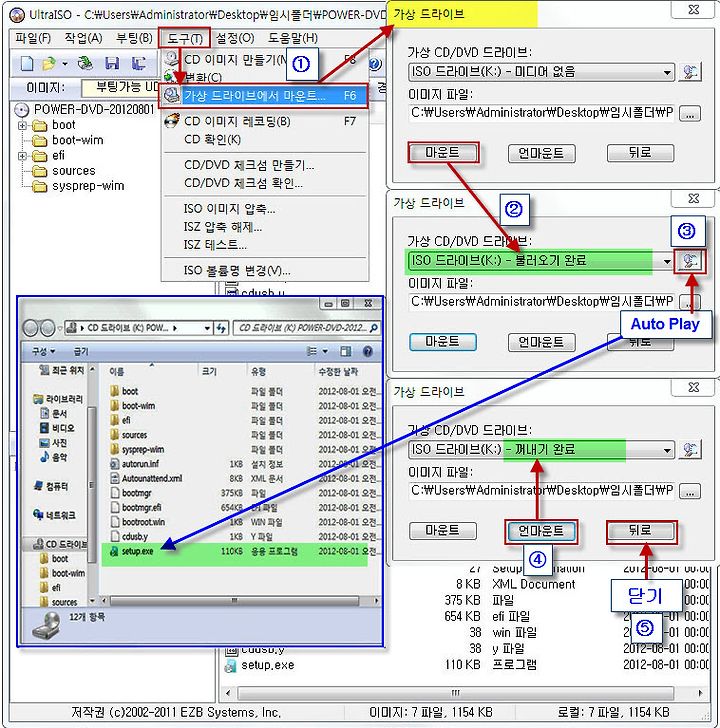Click 마운트 button in 미디어 없음 dialog
Screen dimensions: 720x728
pos(442,153)
